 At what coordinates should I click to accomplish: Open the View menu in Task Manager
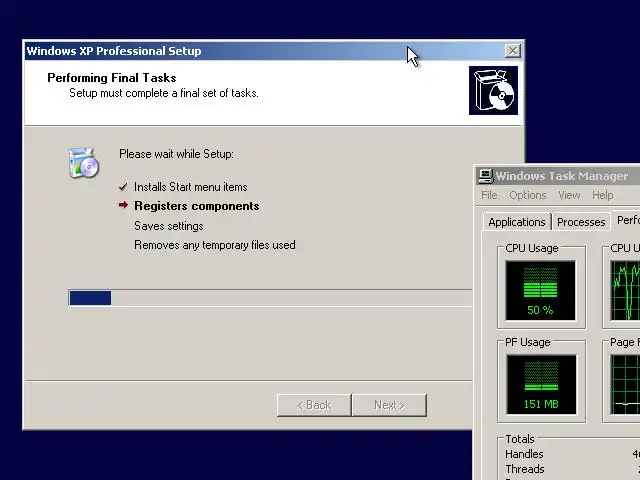coord(569,195)
